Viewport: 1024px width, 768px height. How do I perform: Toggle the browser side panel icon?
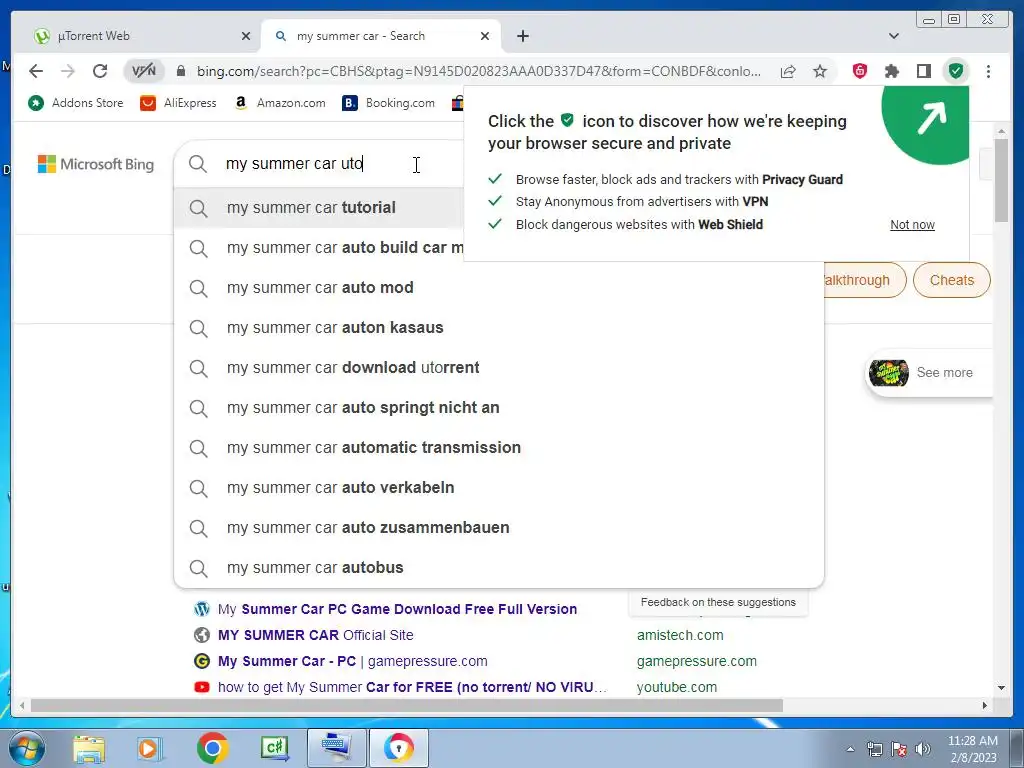click(923, 71)
